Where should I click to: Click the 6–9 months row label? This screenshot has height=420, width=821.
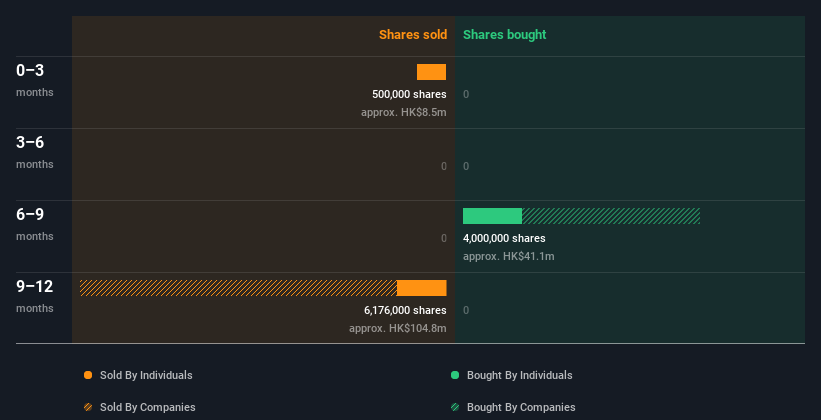point(35,224)
